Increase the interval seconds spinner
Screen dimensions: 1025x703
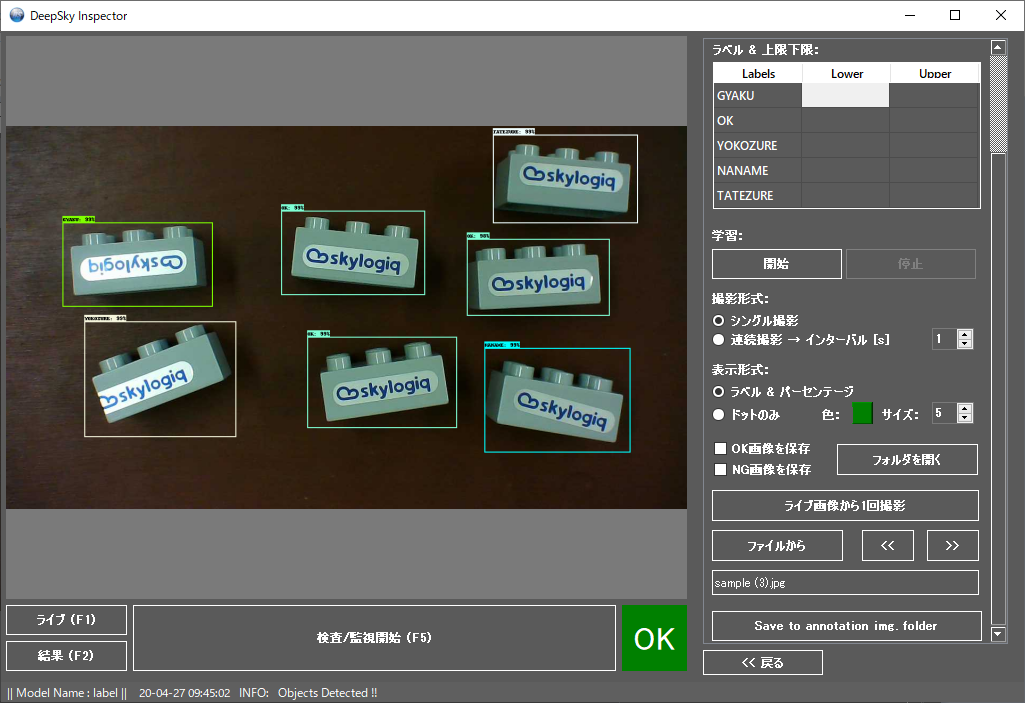pyautogui.click(x=965, y=334)
